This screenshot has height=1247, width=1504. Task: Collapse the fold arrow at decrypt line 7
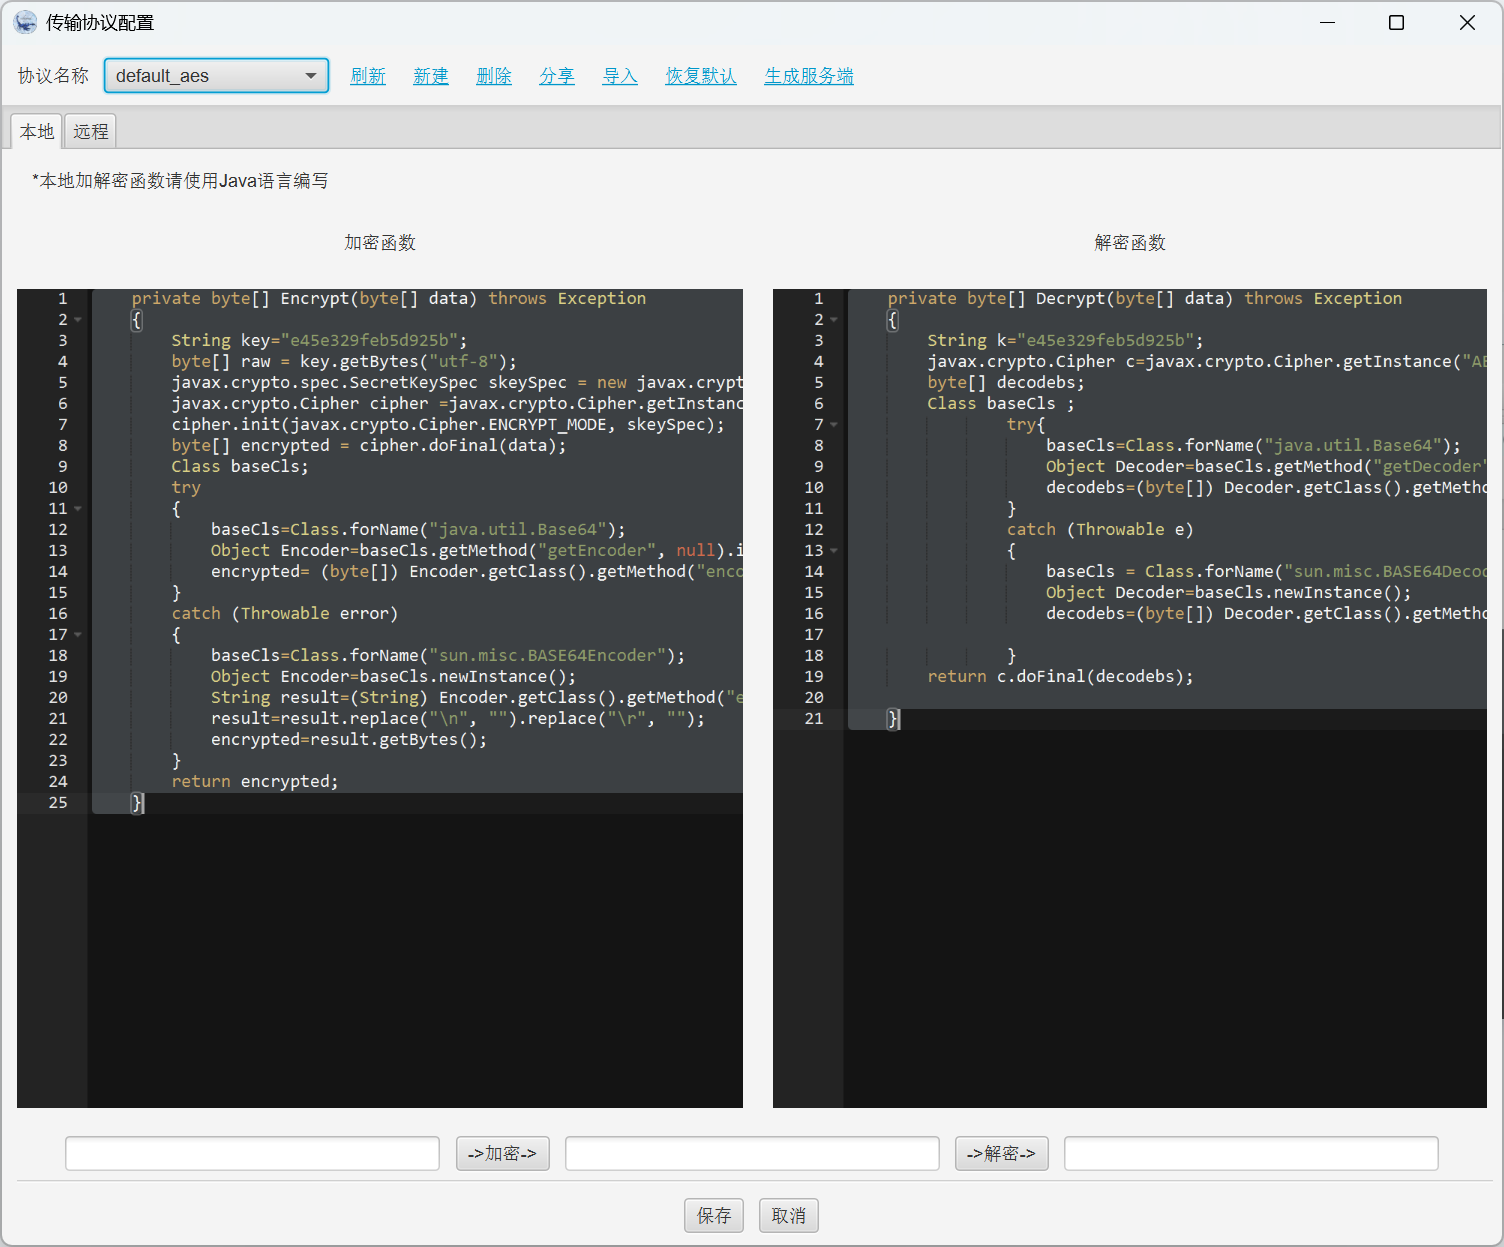(x=834, y=425)
